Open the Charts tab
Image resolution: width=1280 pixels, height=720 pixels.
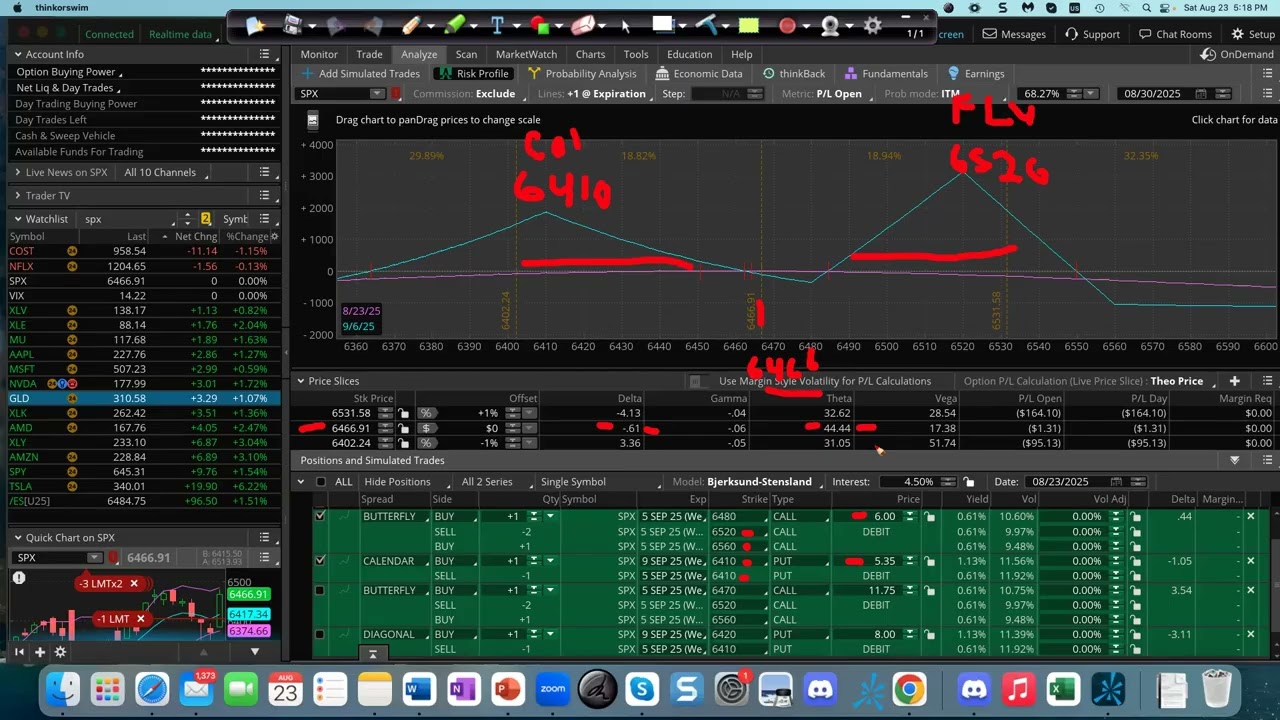(590, 54)
